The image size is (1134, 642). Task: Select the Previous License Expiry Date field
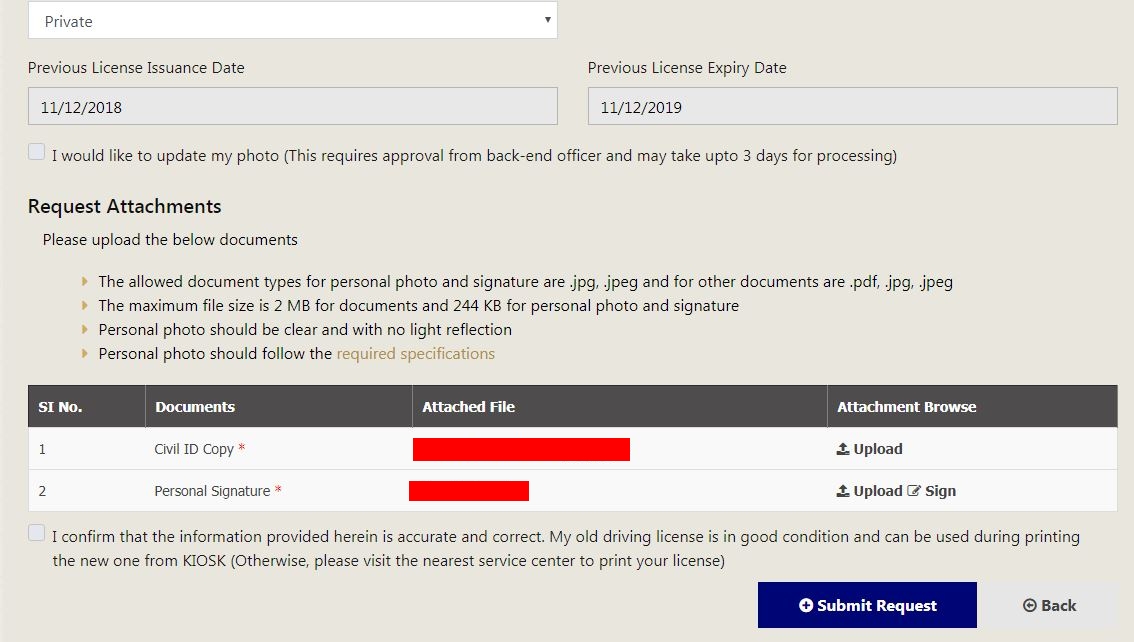[852, 105]
